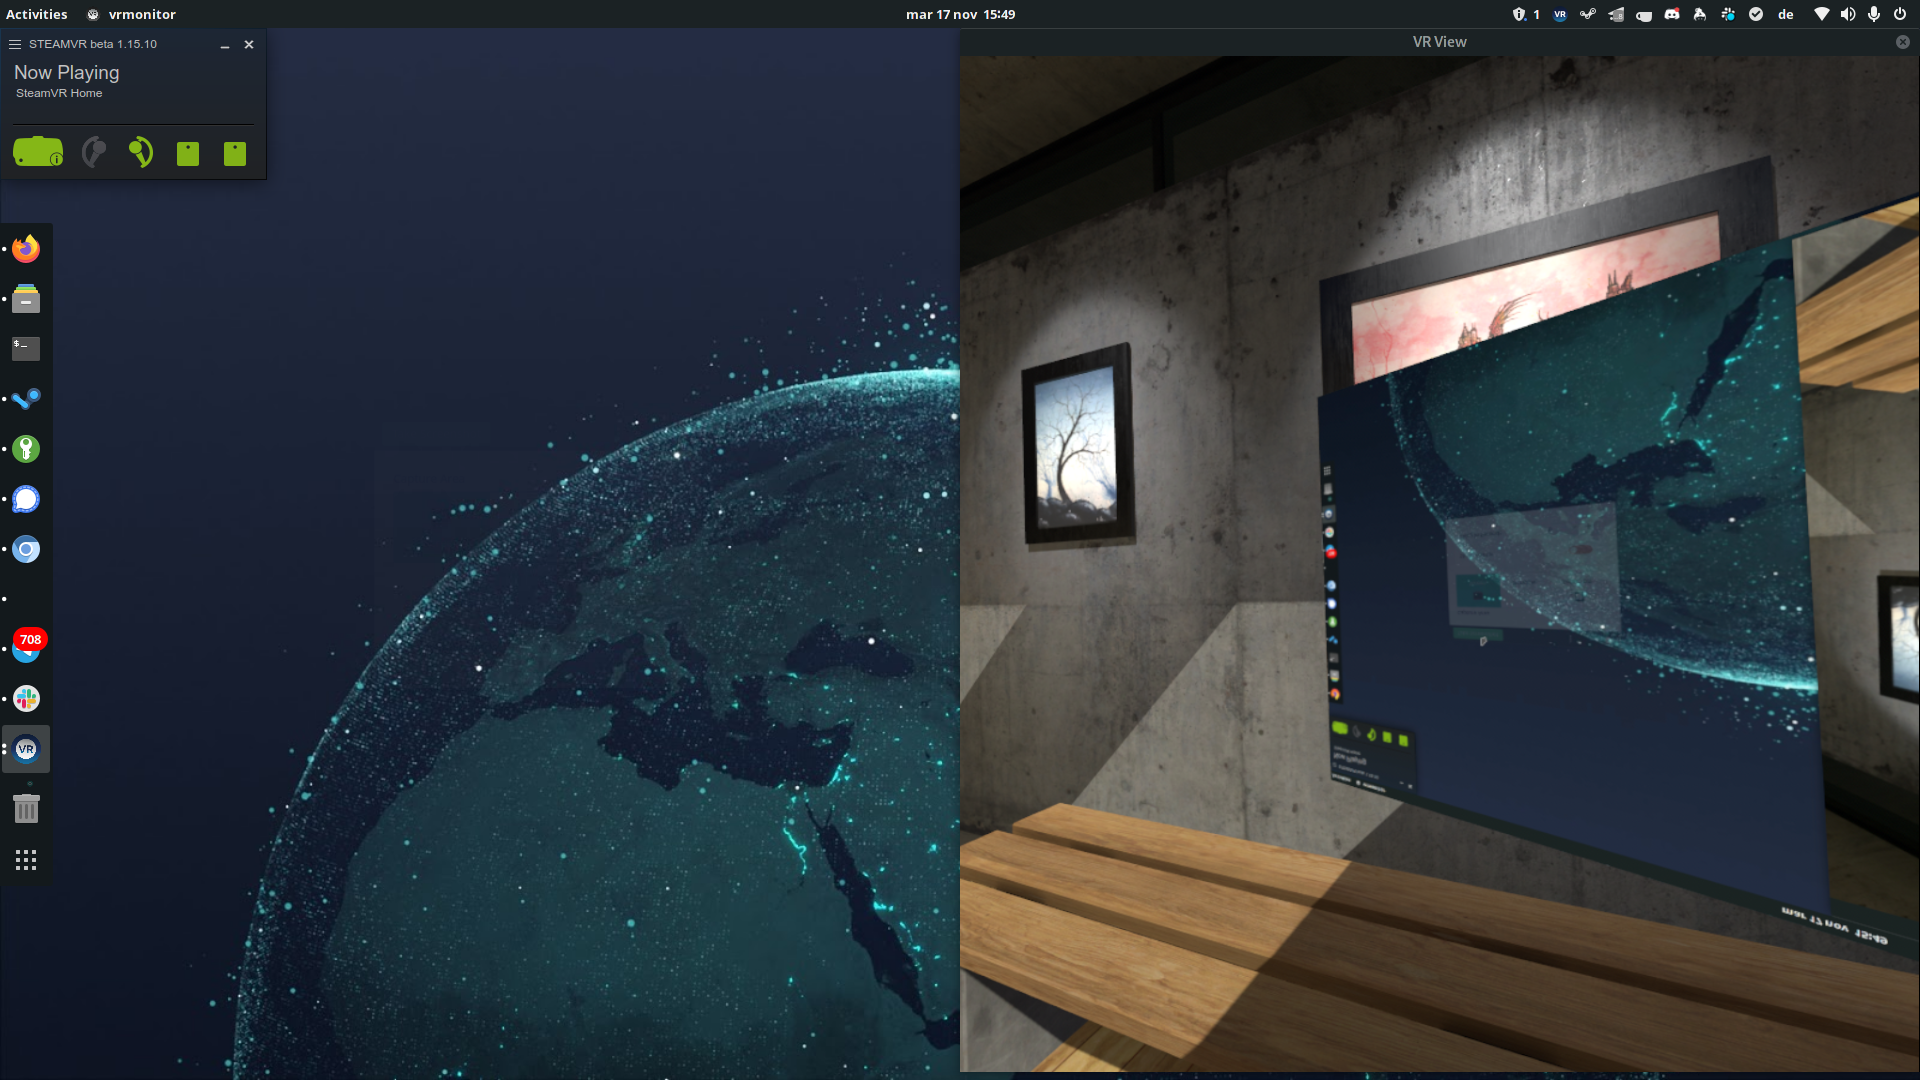
Task: Click the VR View title bar text
Action: [x=1439, y=42]
